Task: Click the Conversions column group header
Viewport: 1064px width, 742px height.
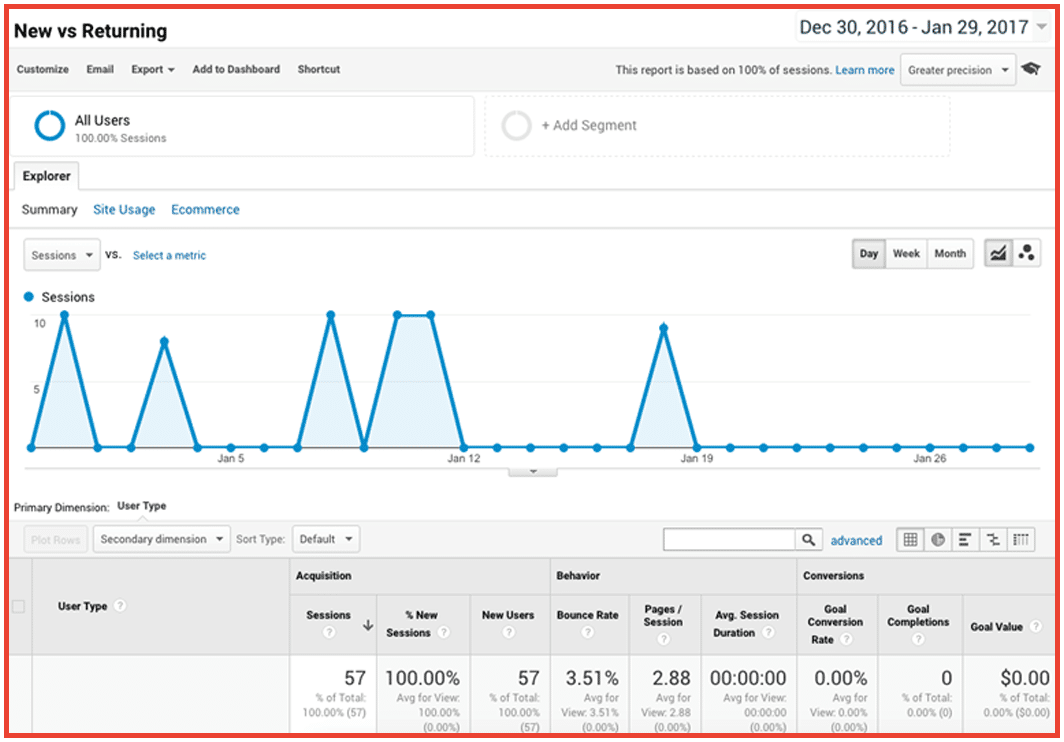Action: pyautogui.click(x=833, y=576)
